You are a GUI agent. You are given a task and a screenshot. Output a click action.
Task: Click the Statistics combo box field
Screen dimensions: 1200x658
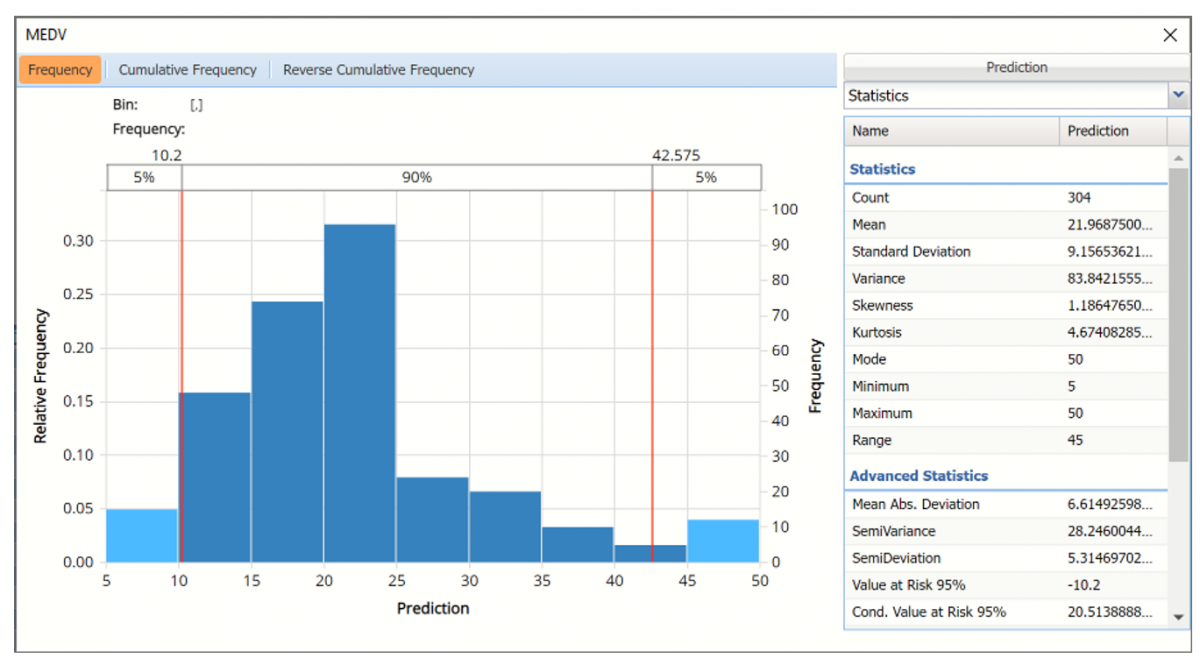pos(1004,96)
